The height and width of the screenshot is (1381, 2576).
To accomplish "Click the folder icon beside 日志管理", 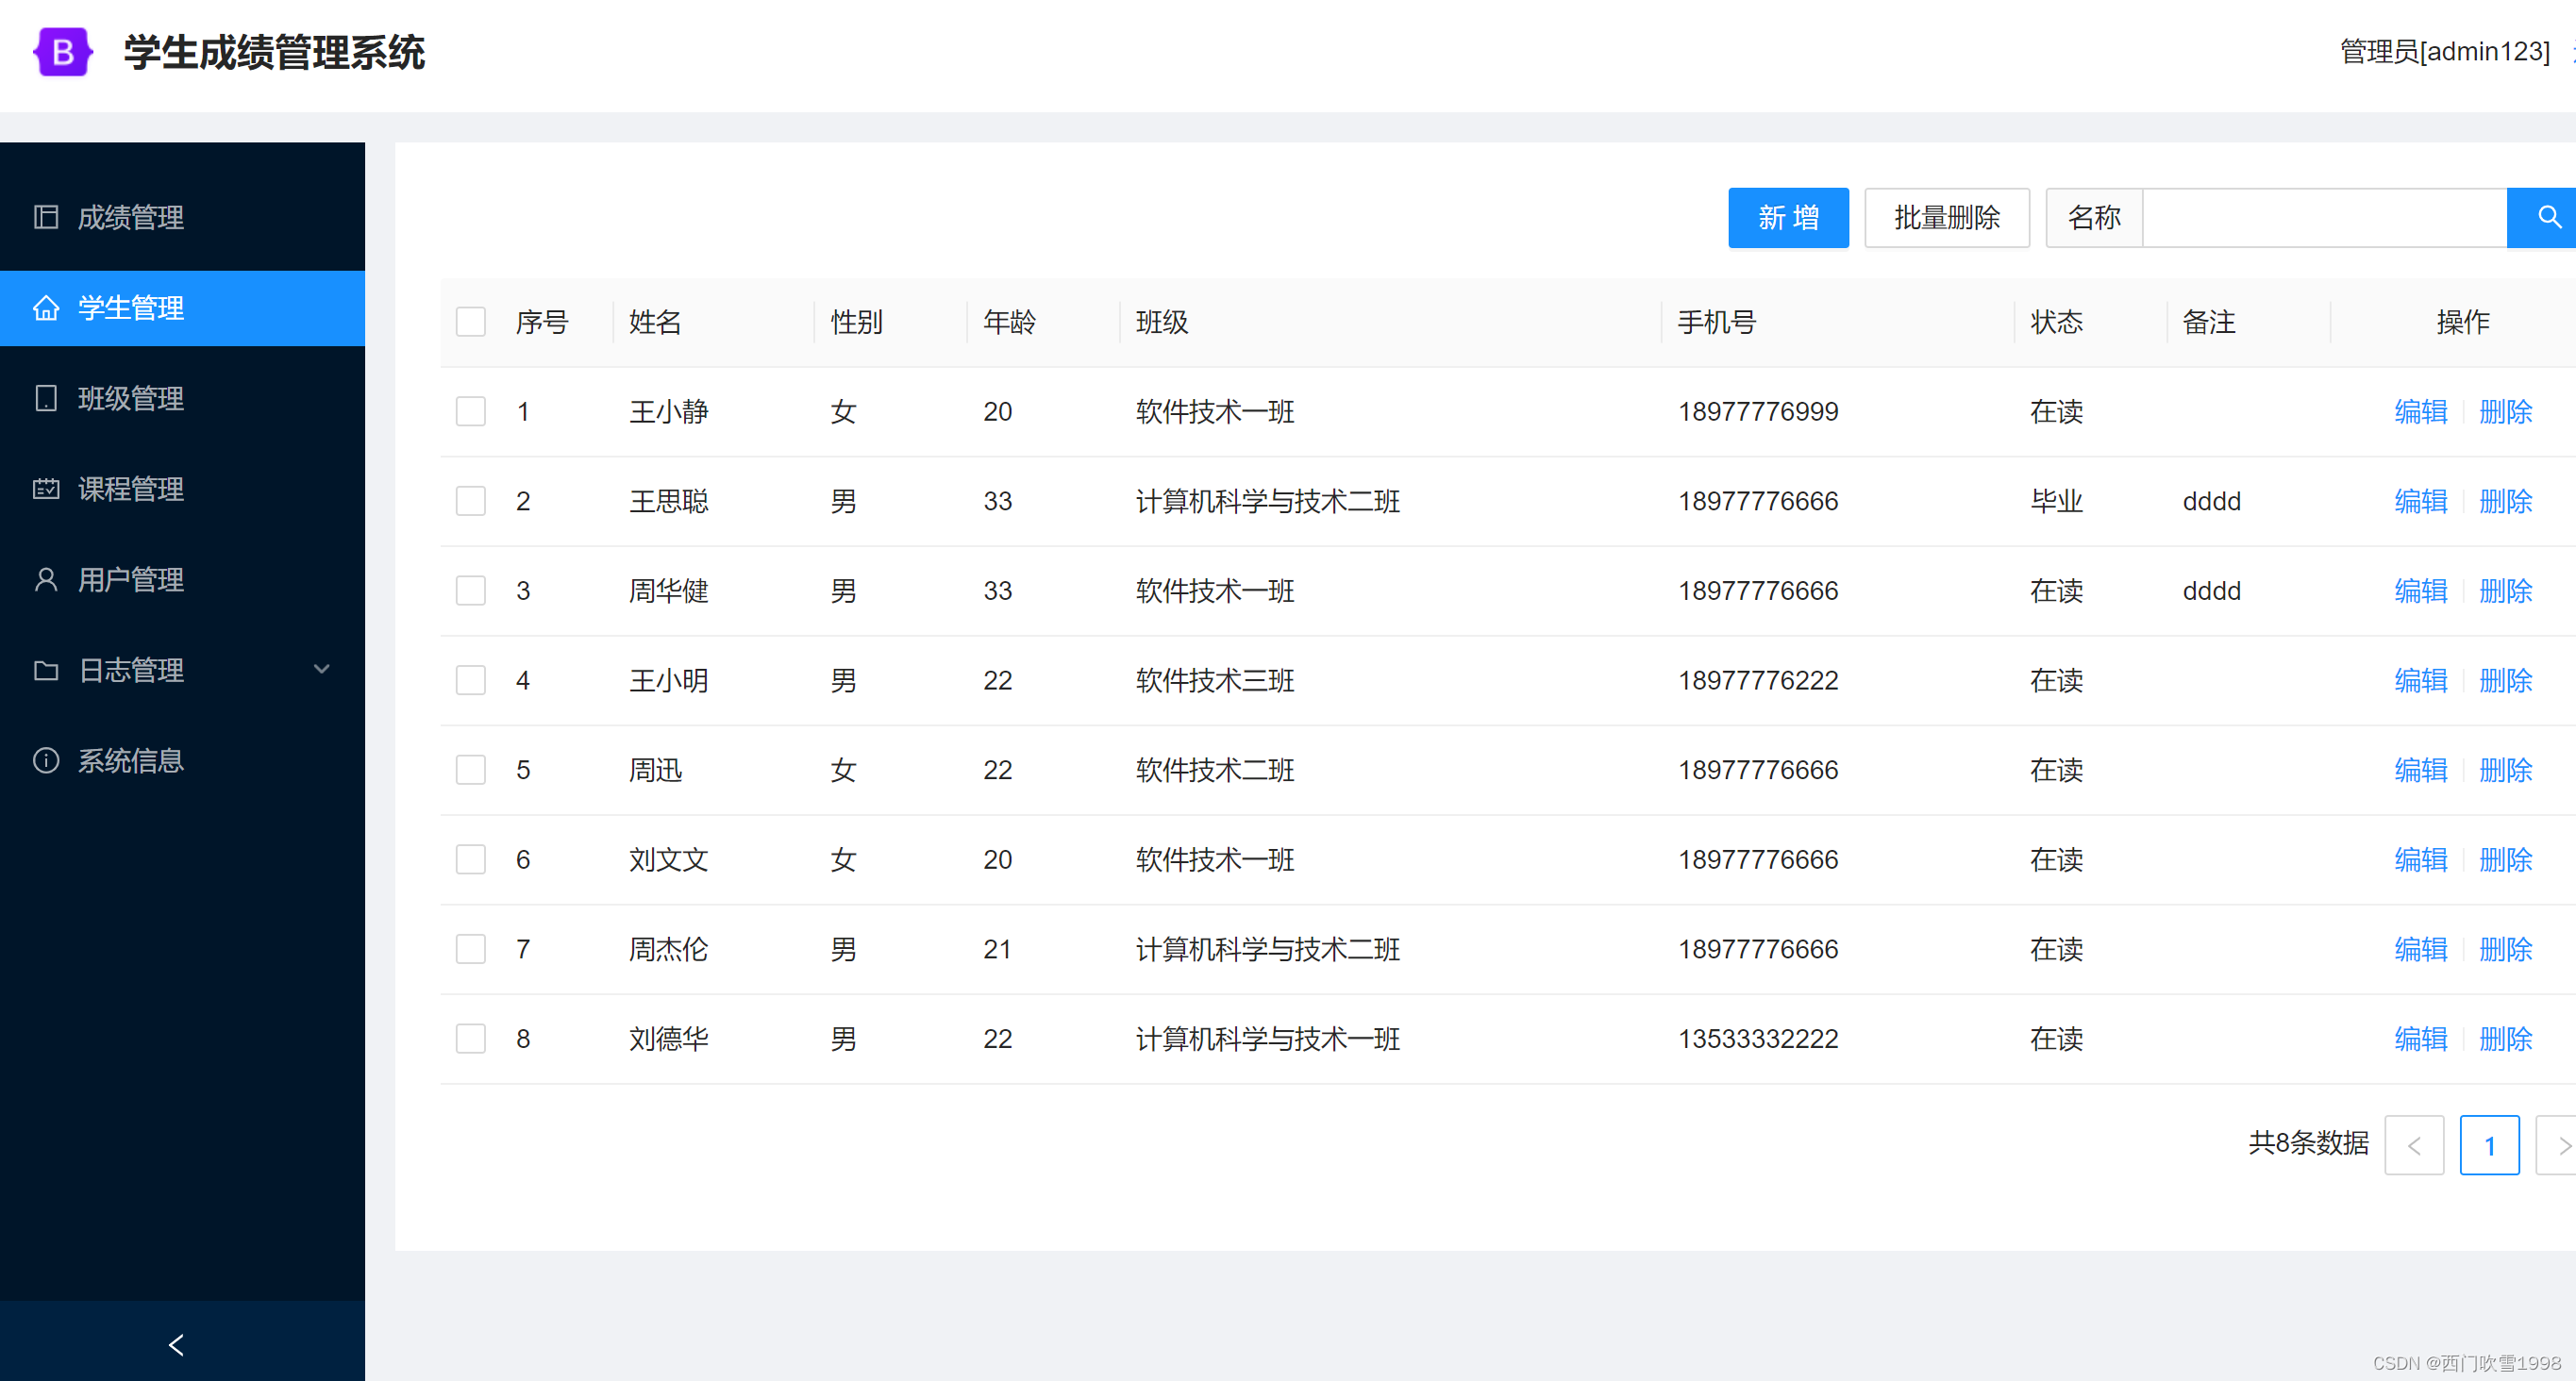I will 46,670.
